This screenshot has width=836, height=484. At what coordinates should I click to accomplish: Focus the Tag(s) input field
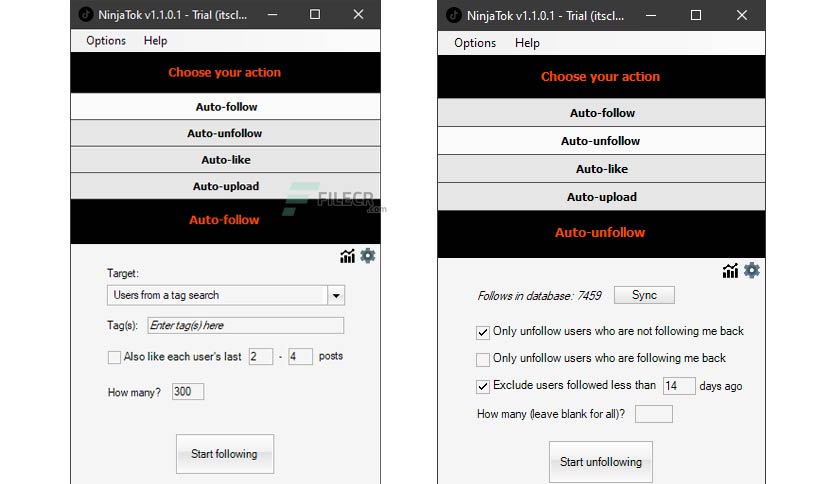pos(246,325)
